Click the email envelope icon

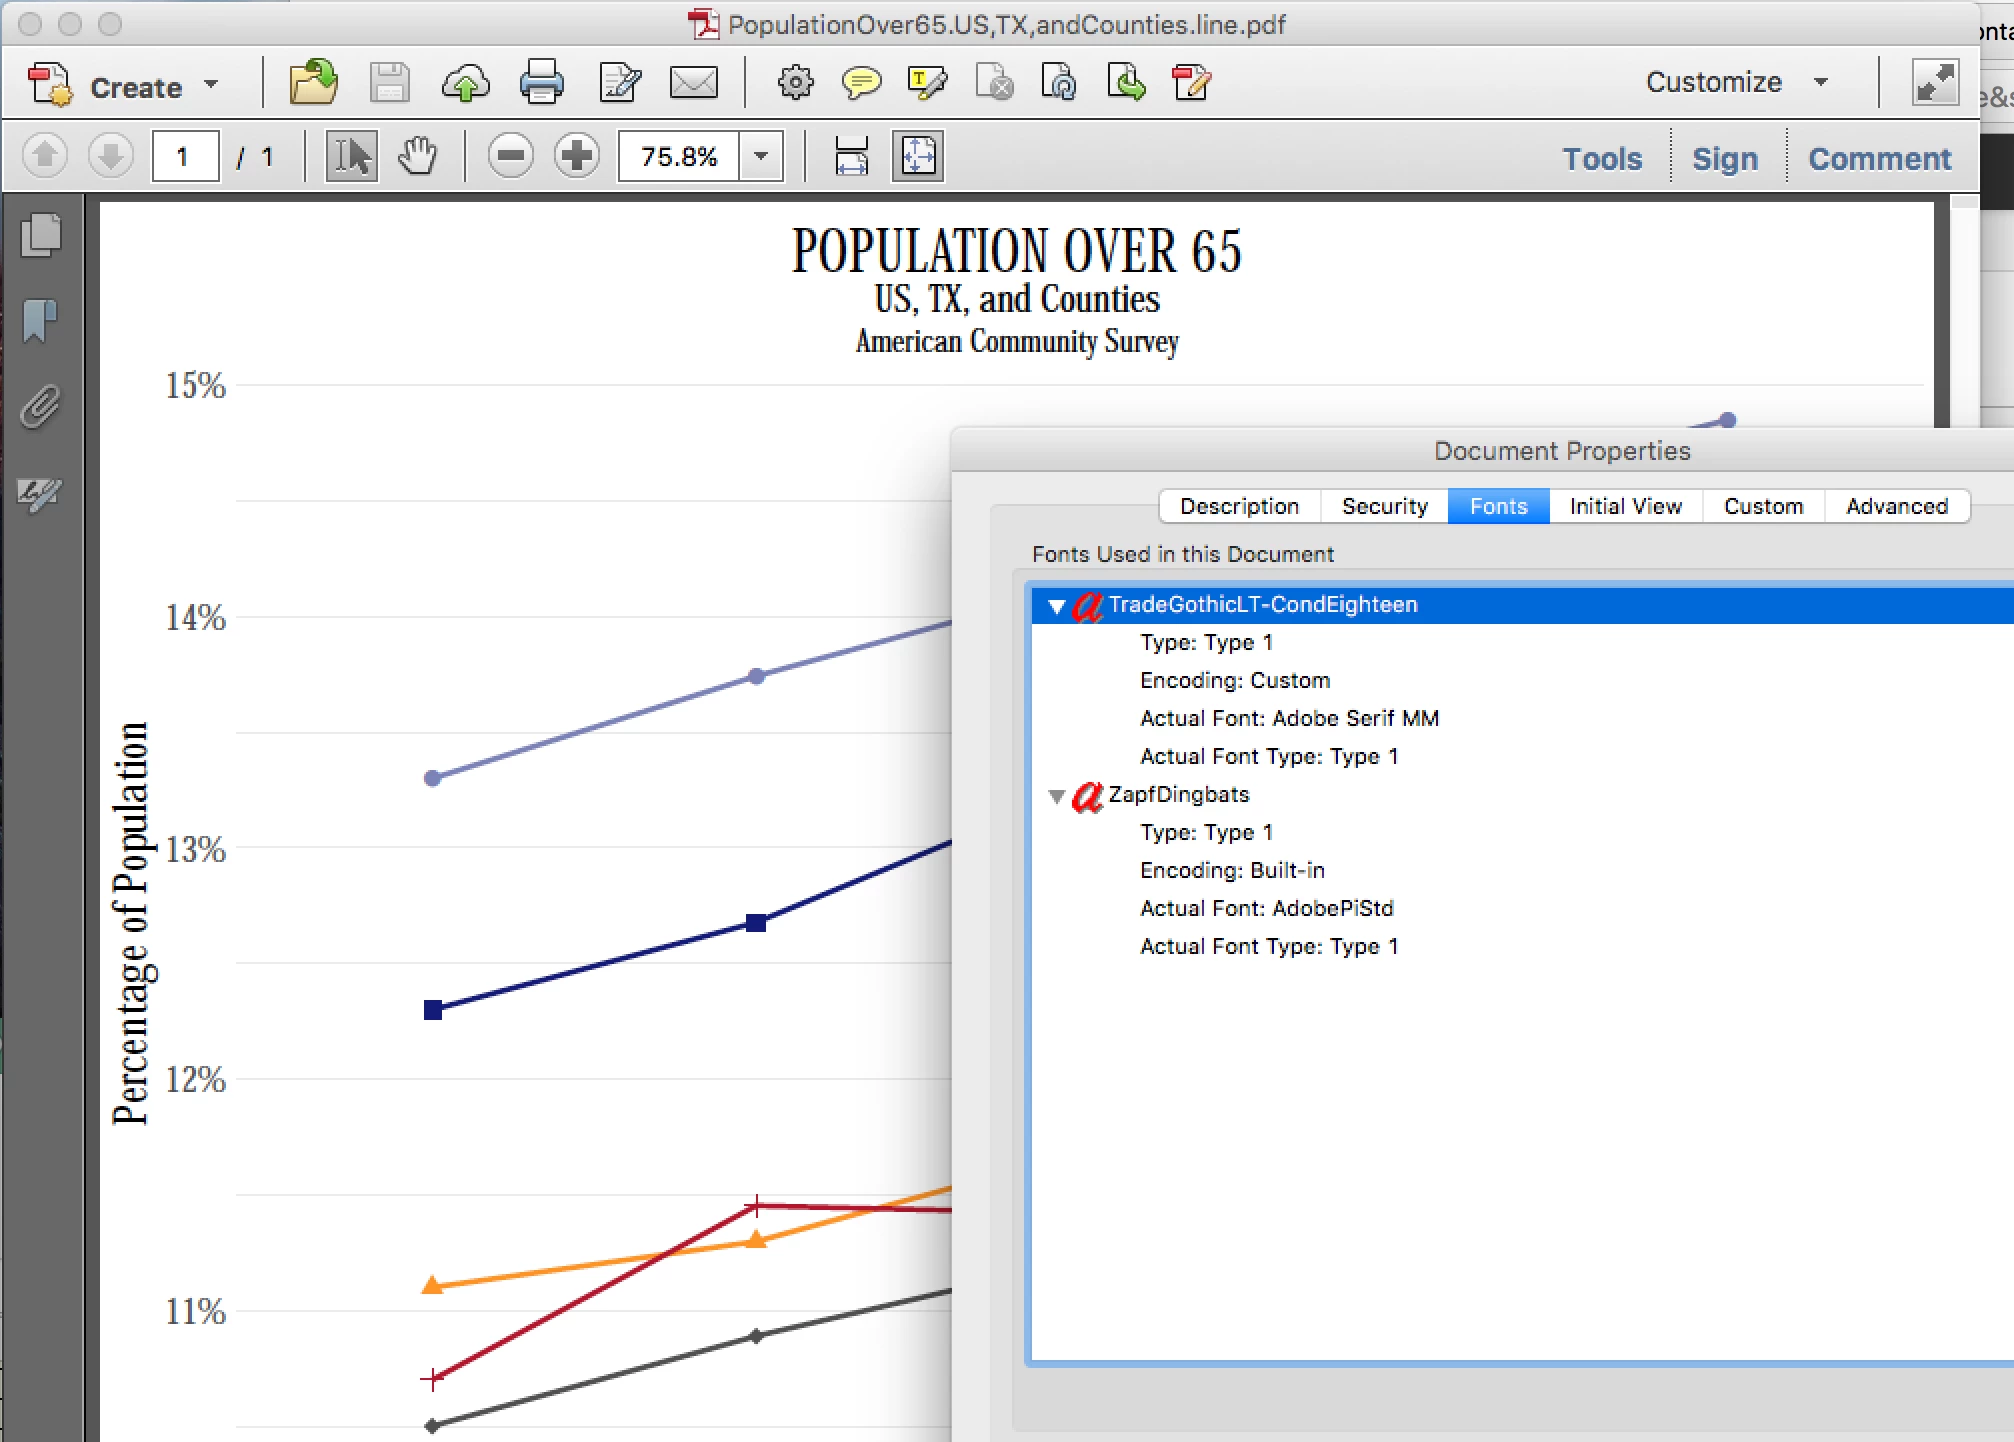(693, 83)
